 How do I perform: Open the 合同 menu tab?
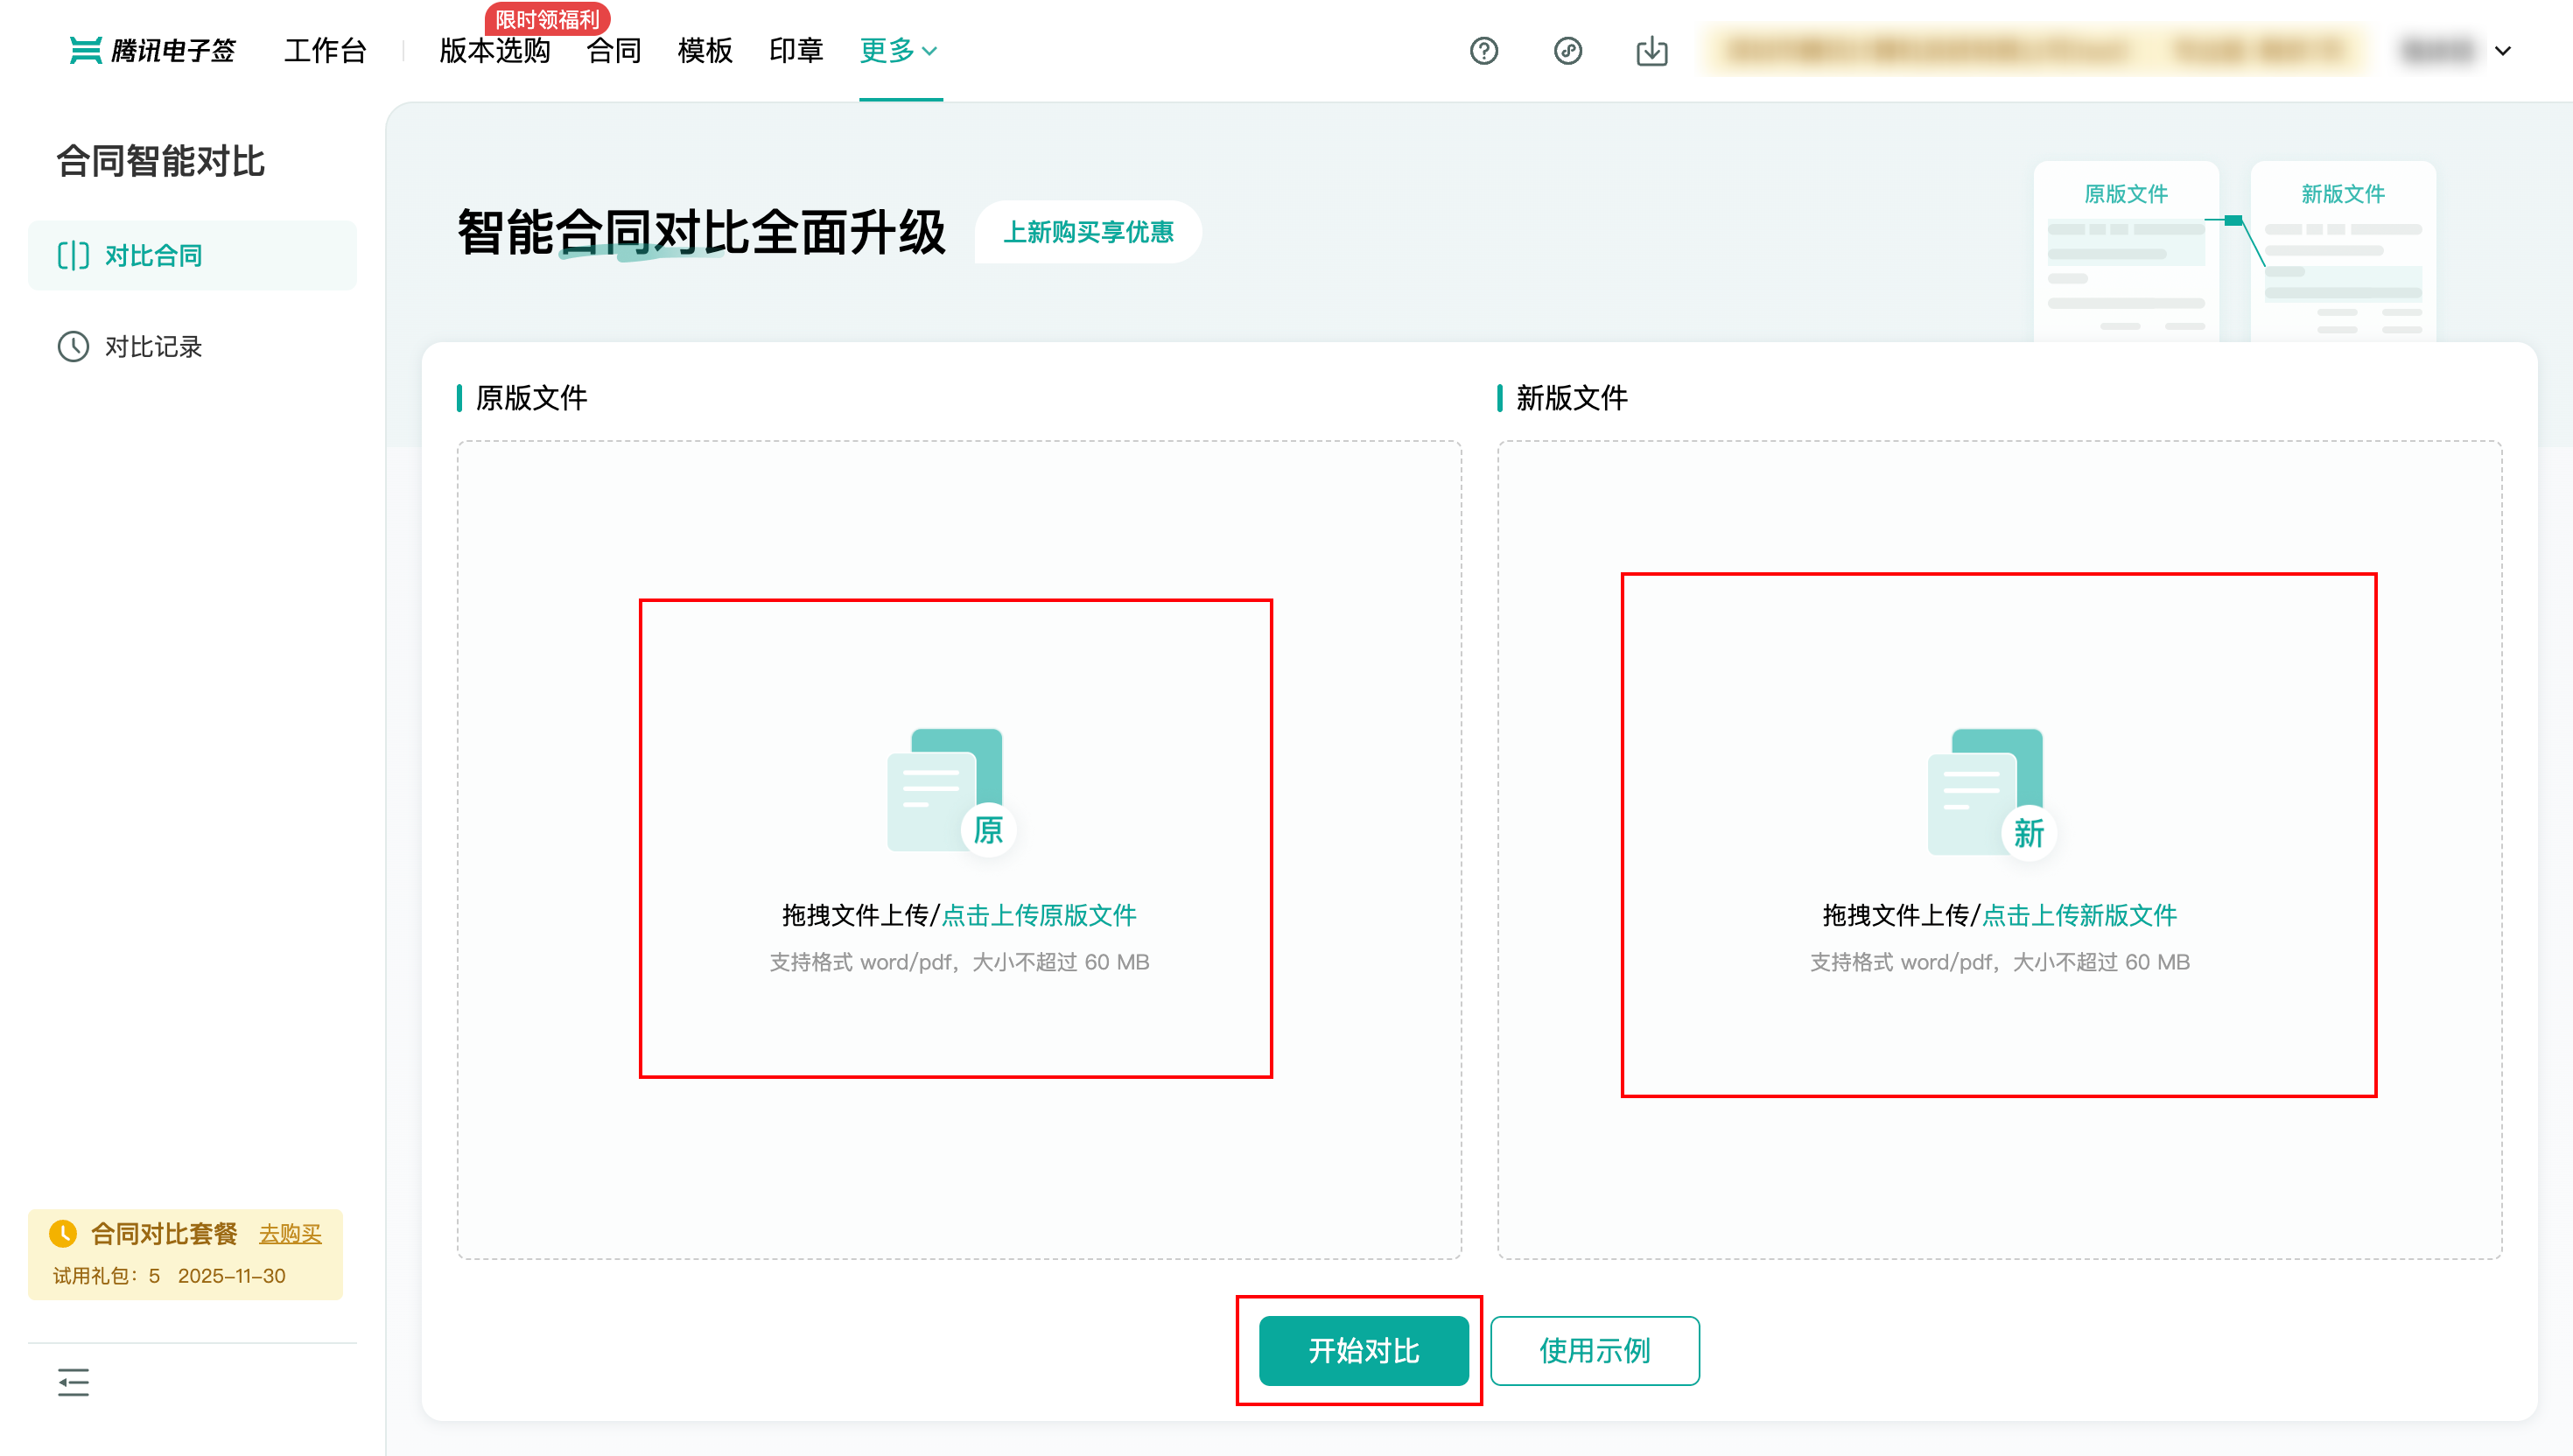click(x=614, y=51)
